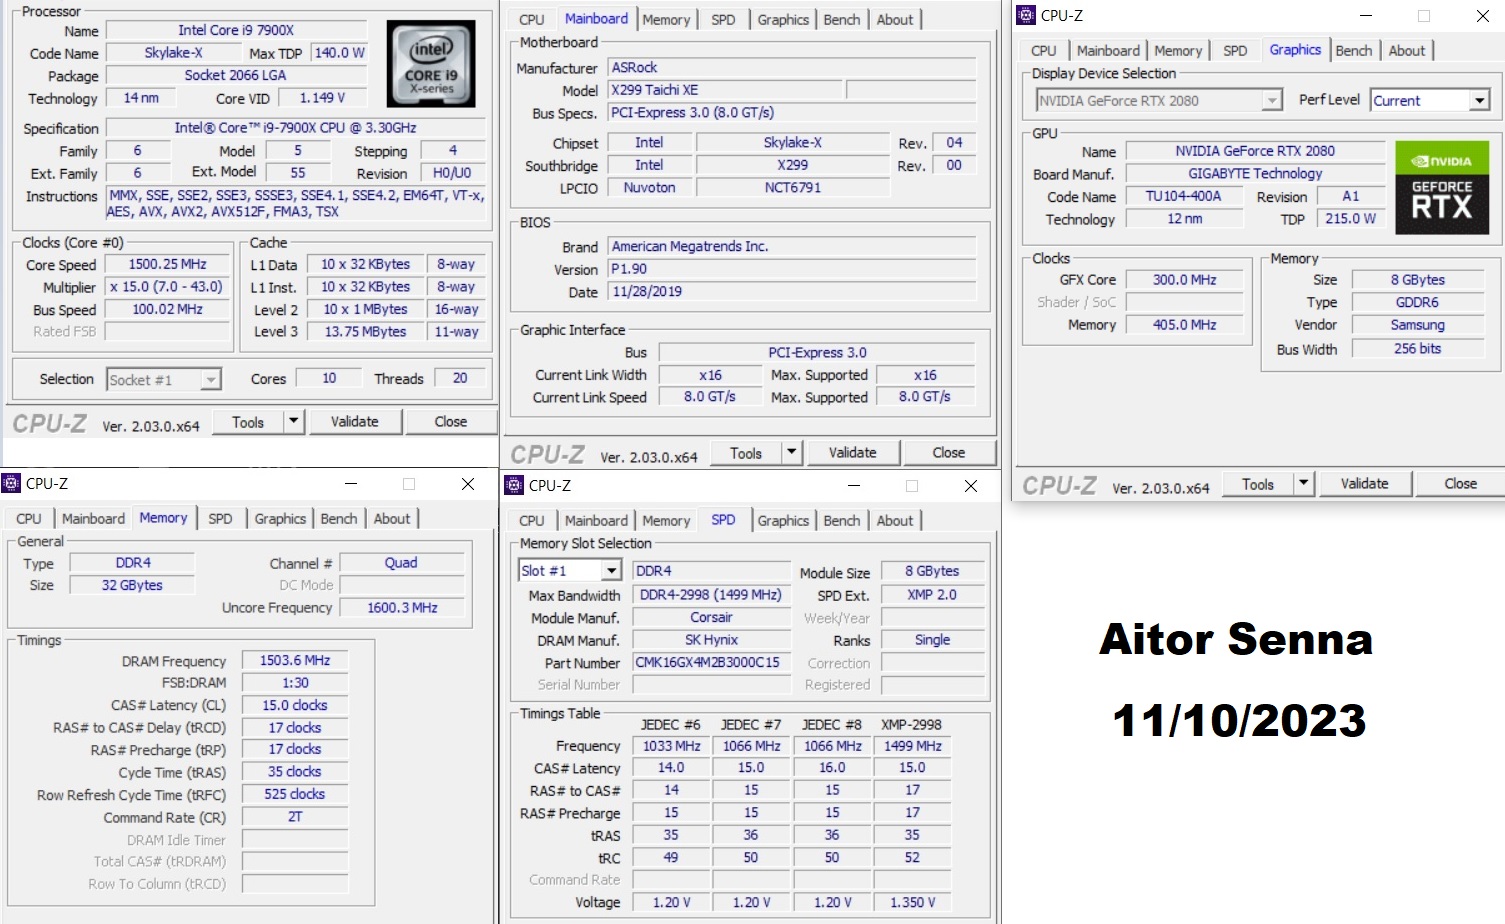Screen dimensions: 1505x924
Task: Click the SPD Ext. value XMP 2.0
Action: pyautogui.click(x=932, y=595)
